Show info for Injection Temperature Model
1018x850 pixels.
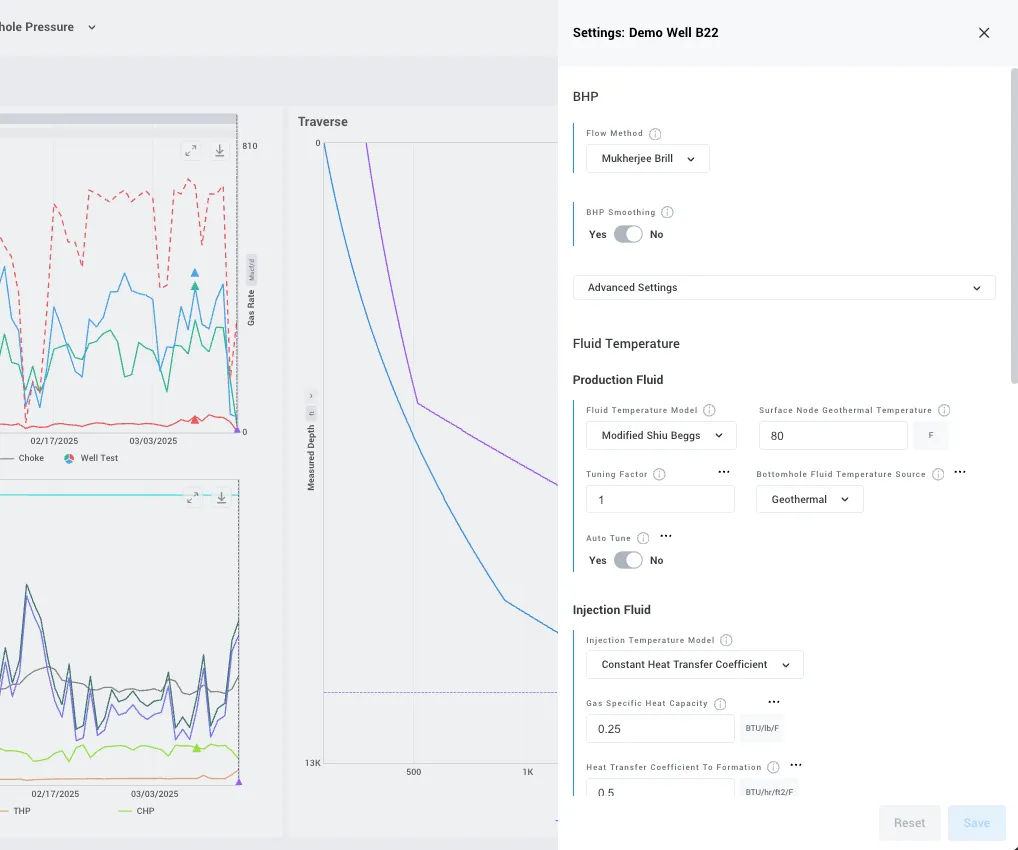point(726,640)
